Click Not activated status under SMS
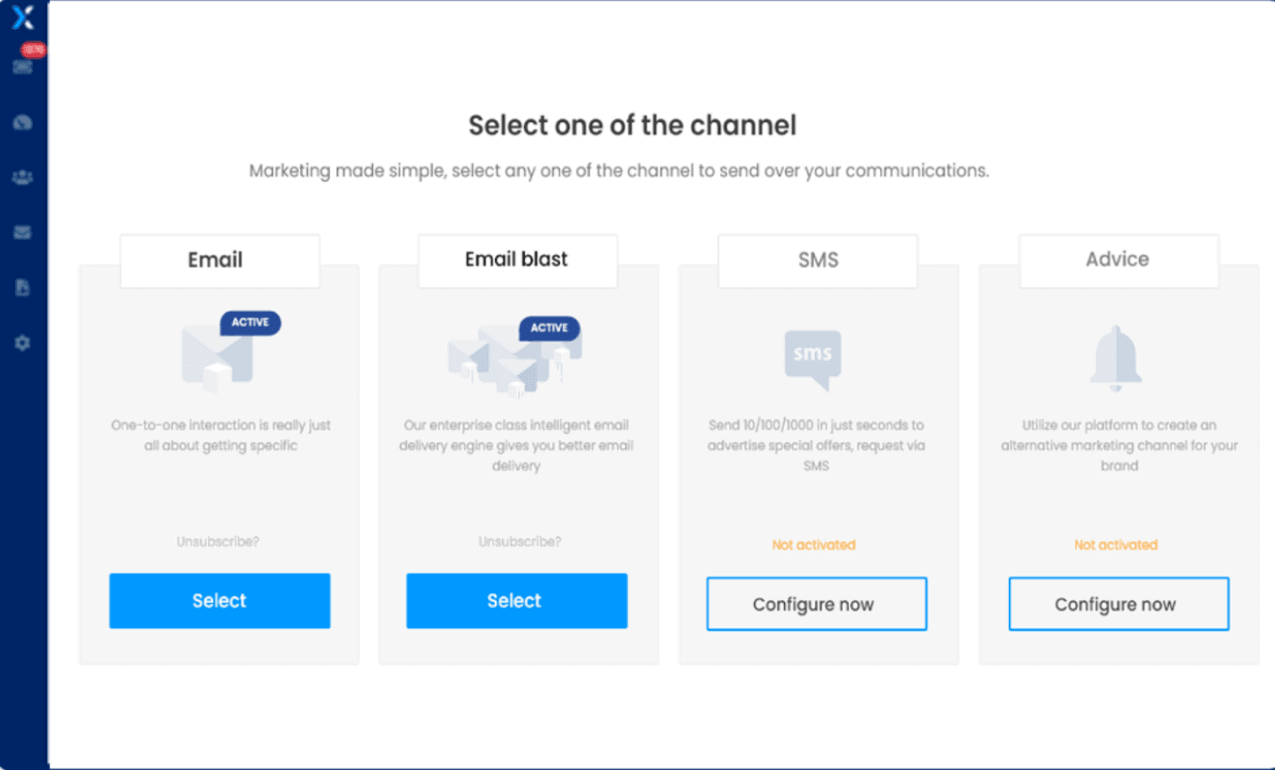 tap(814, 545)
